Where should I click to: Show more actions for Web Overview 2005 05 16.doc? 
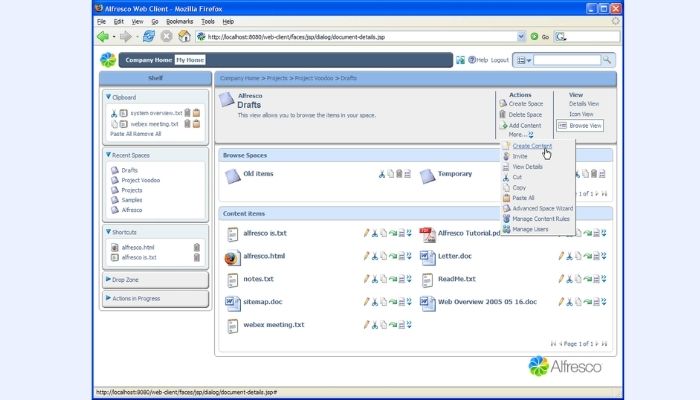point(604,302)
